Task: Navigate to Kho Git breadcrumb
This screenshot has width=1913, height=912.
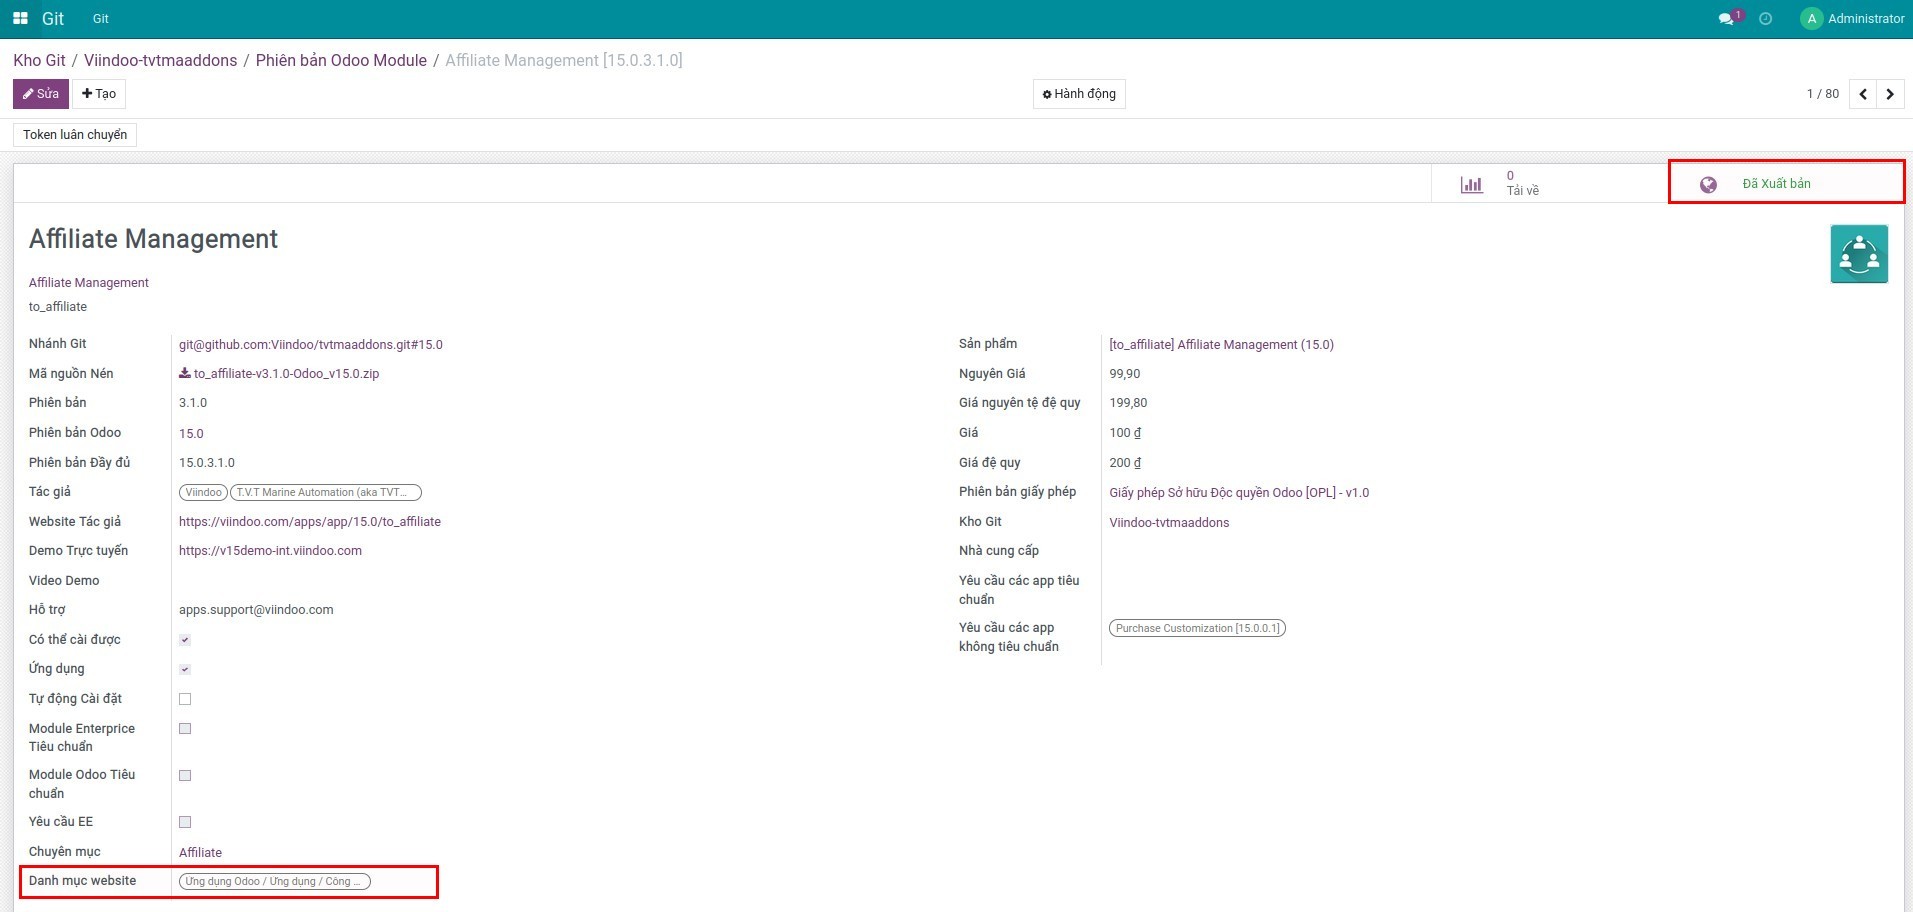Action: (39, 60)
